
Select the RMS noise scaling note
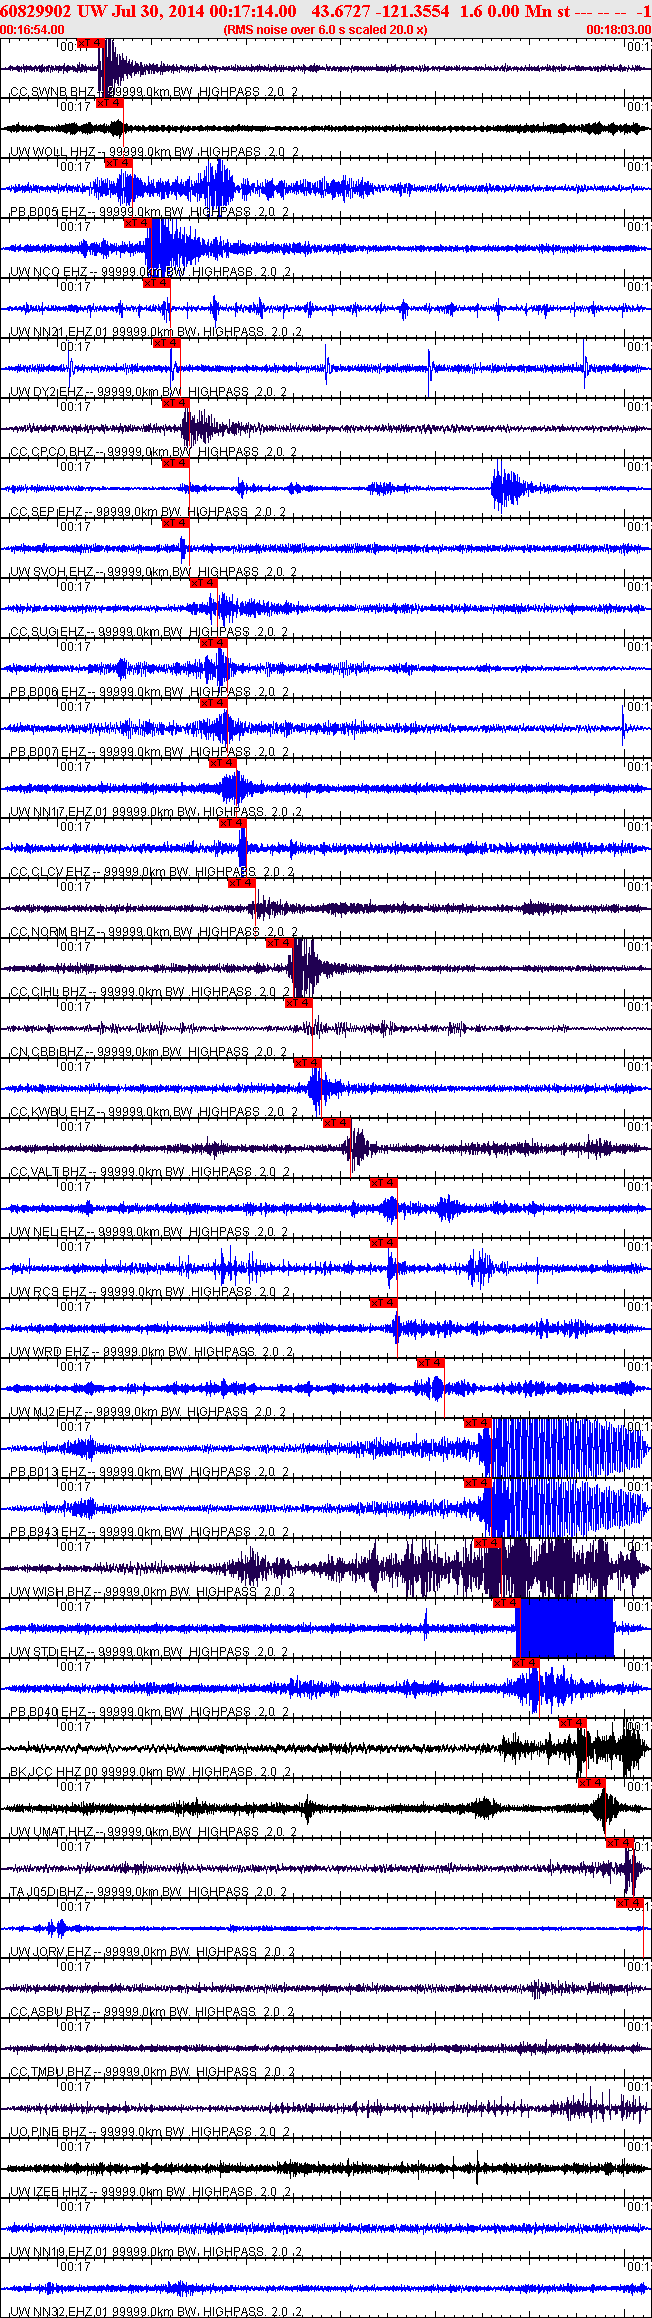click(x=326, y=30)
